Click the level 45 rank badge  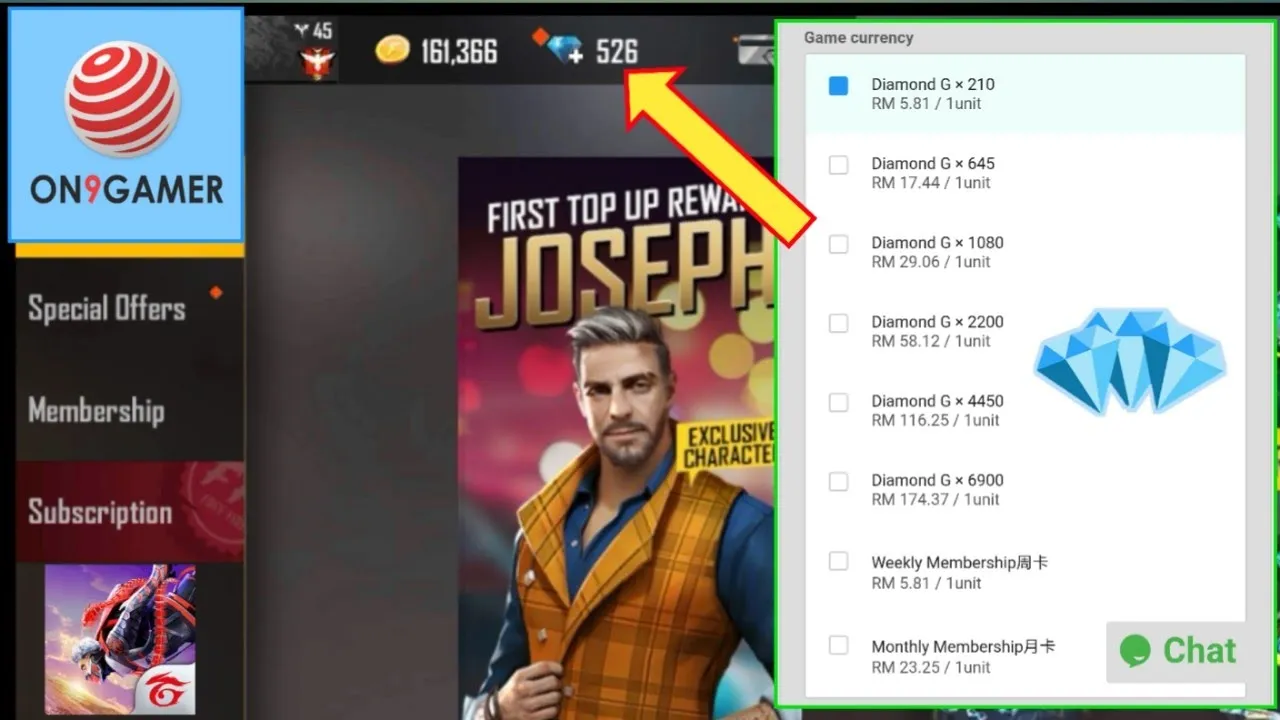tap(318, 49)
